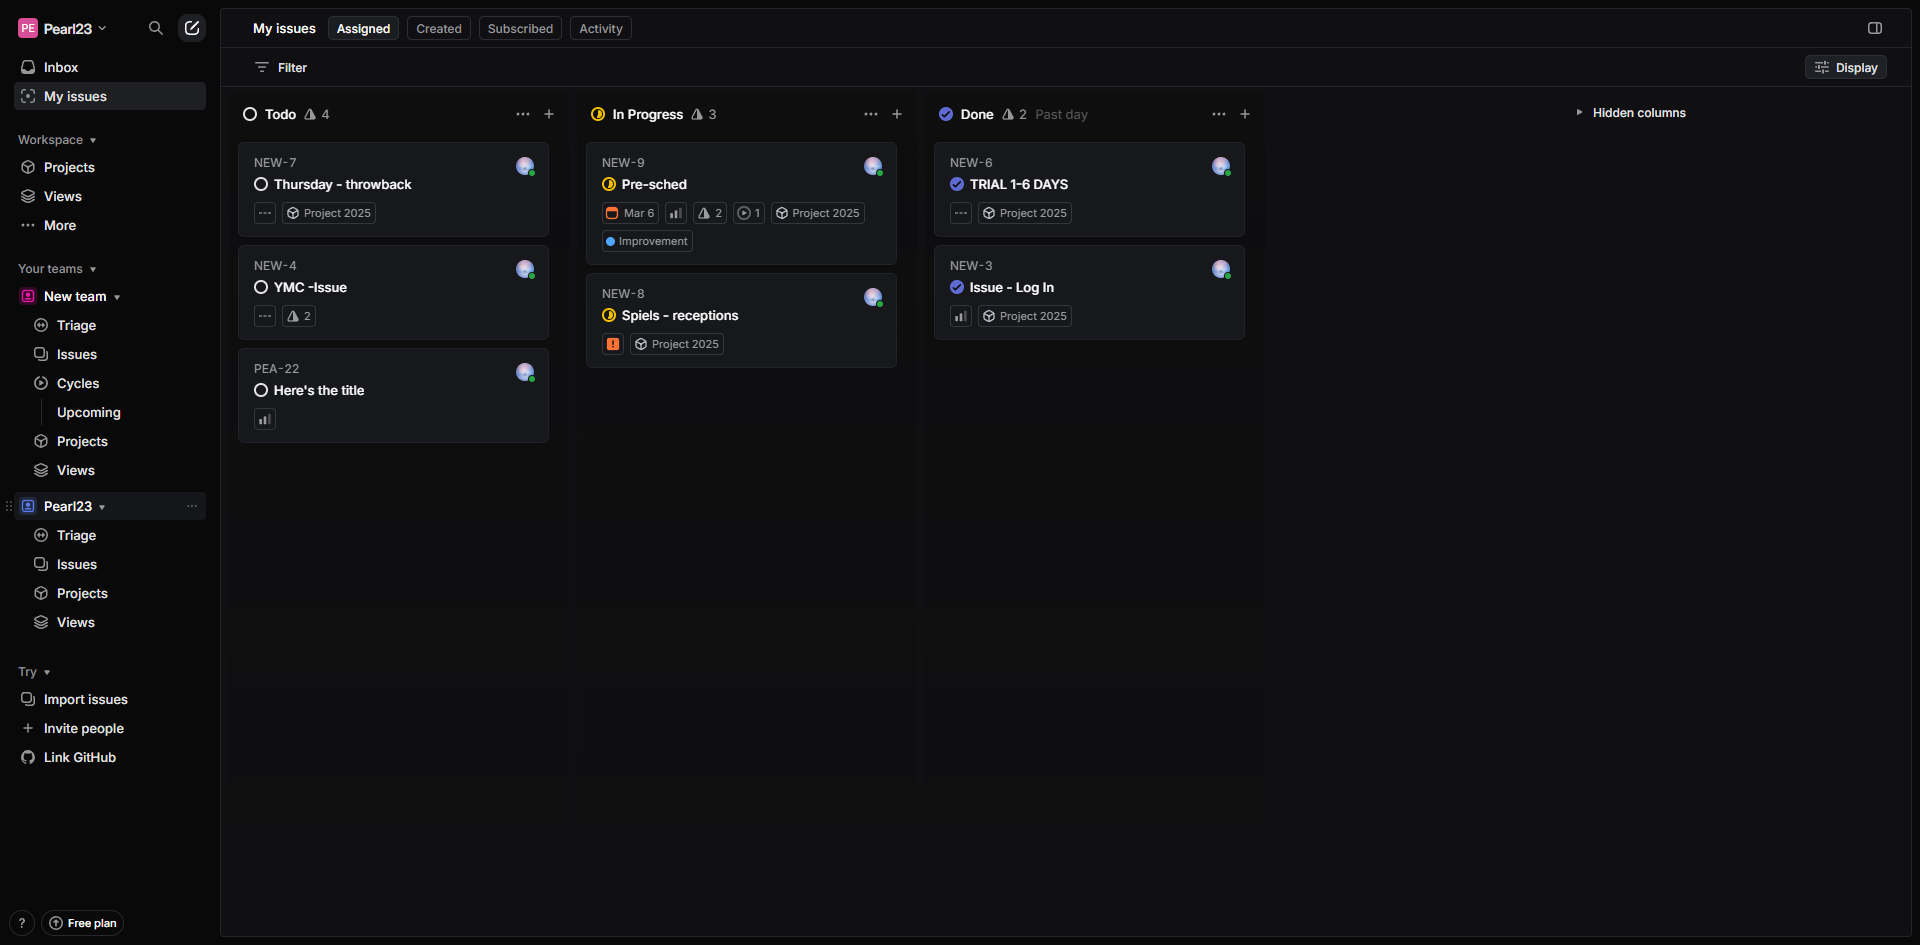Collapse the Try section
This screenshot has width=1920, height=945.
coord(34,672)
